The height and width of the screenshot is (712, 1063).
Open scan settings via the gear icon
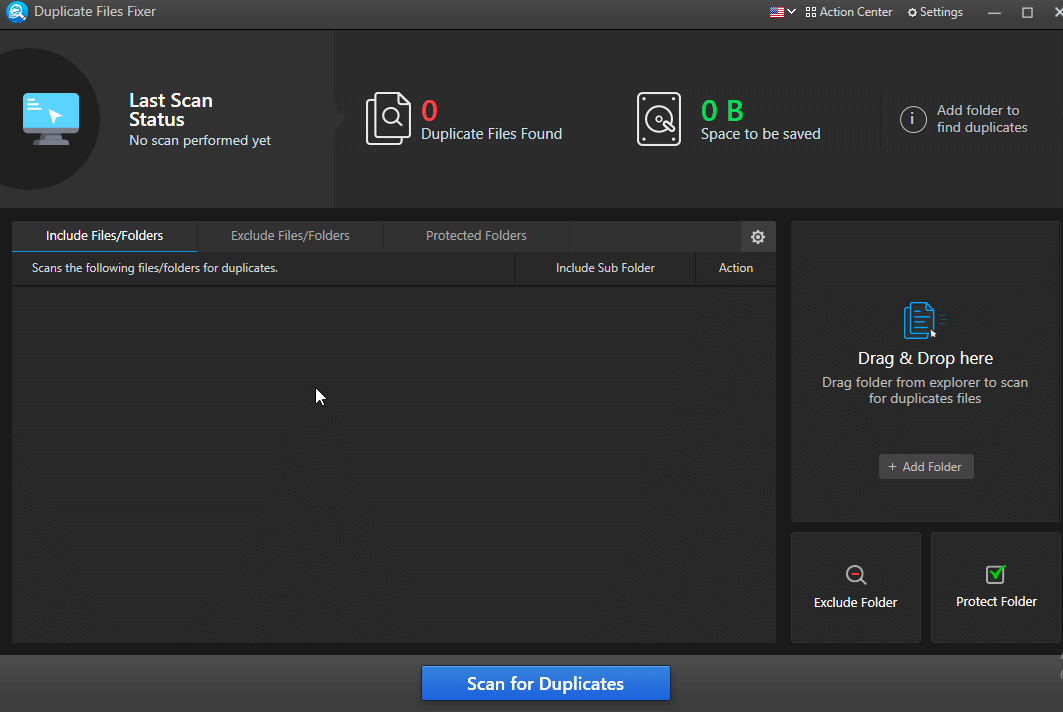[x=758, y=237]
